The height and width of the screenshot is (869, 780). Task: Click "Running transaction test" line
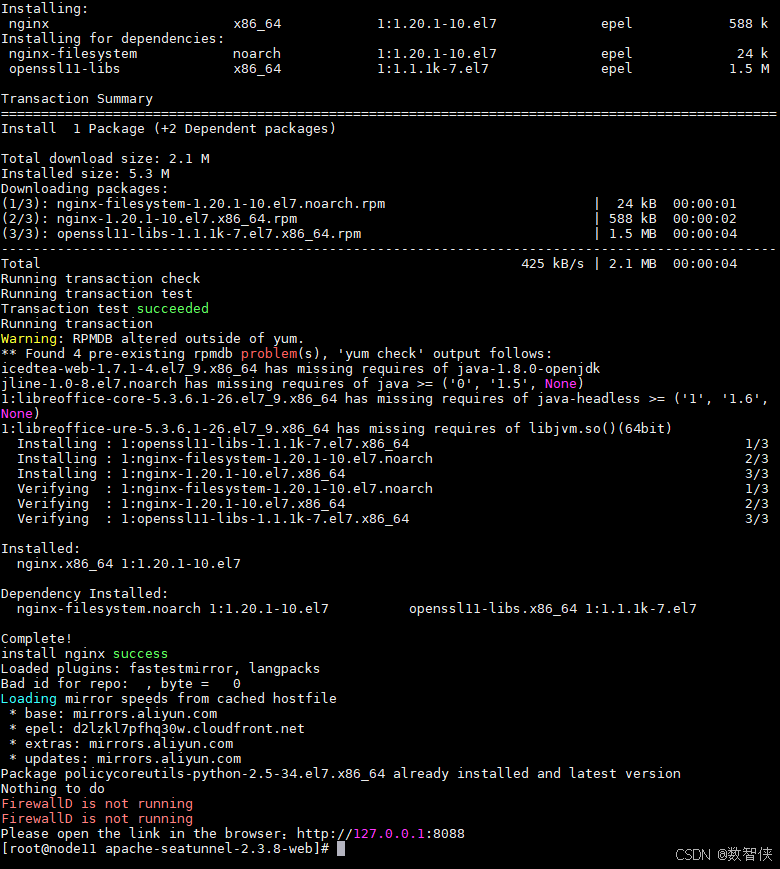click(x=96, y=293)
